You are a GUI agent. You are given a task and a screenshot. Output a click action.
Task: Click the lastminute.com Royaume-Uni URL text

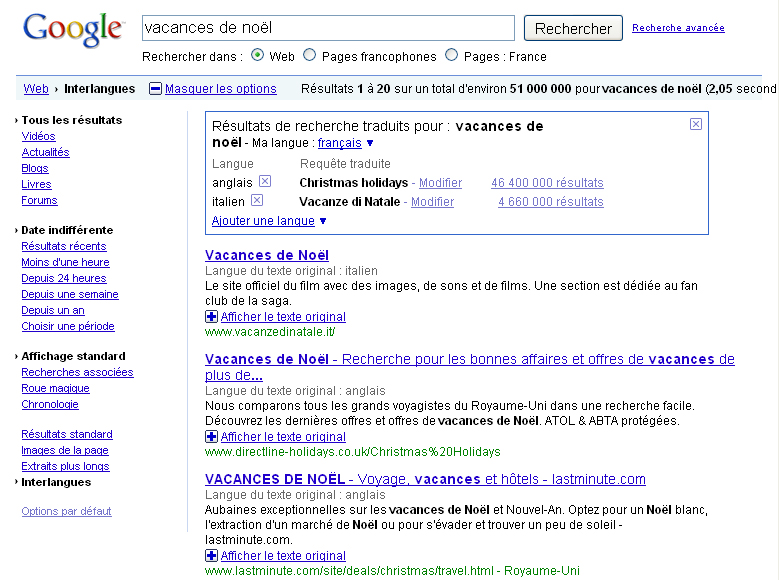click(x=392, y=571)
